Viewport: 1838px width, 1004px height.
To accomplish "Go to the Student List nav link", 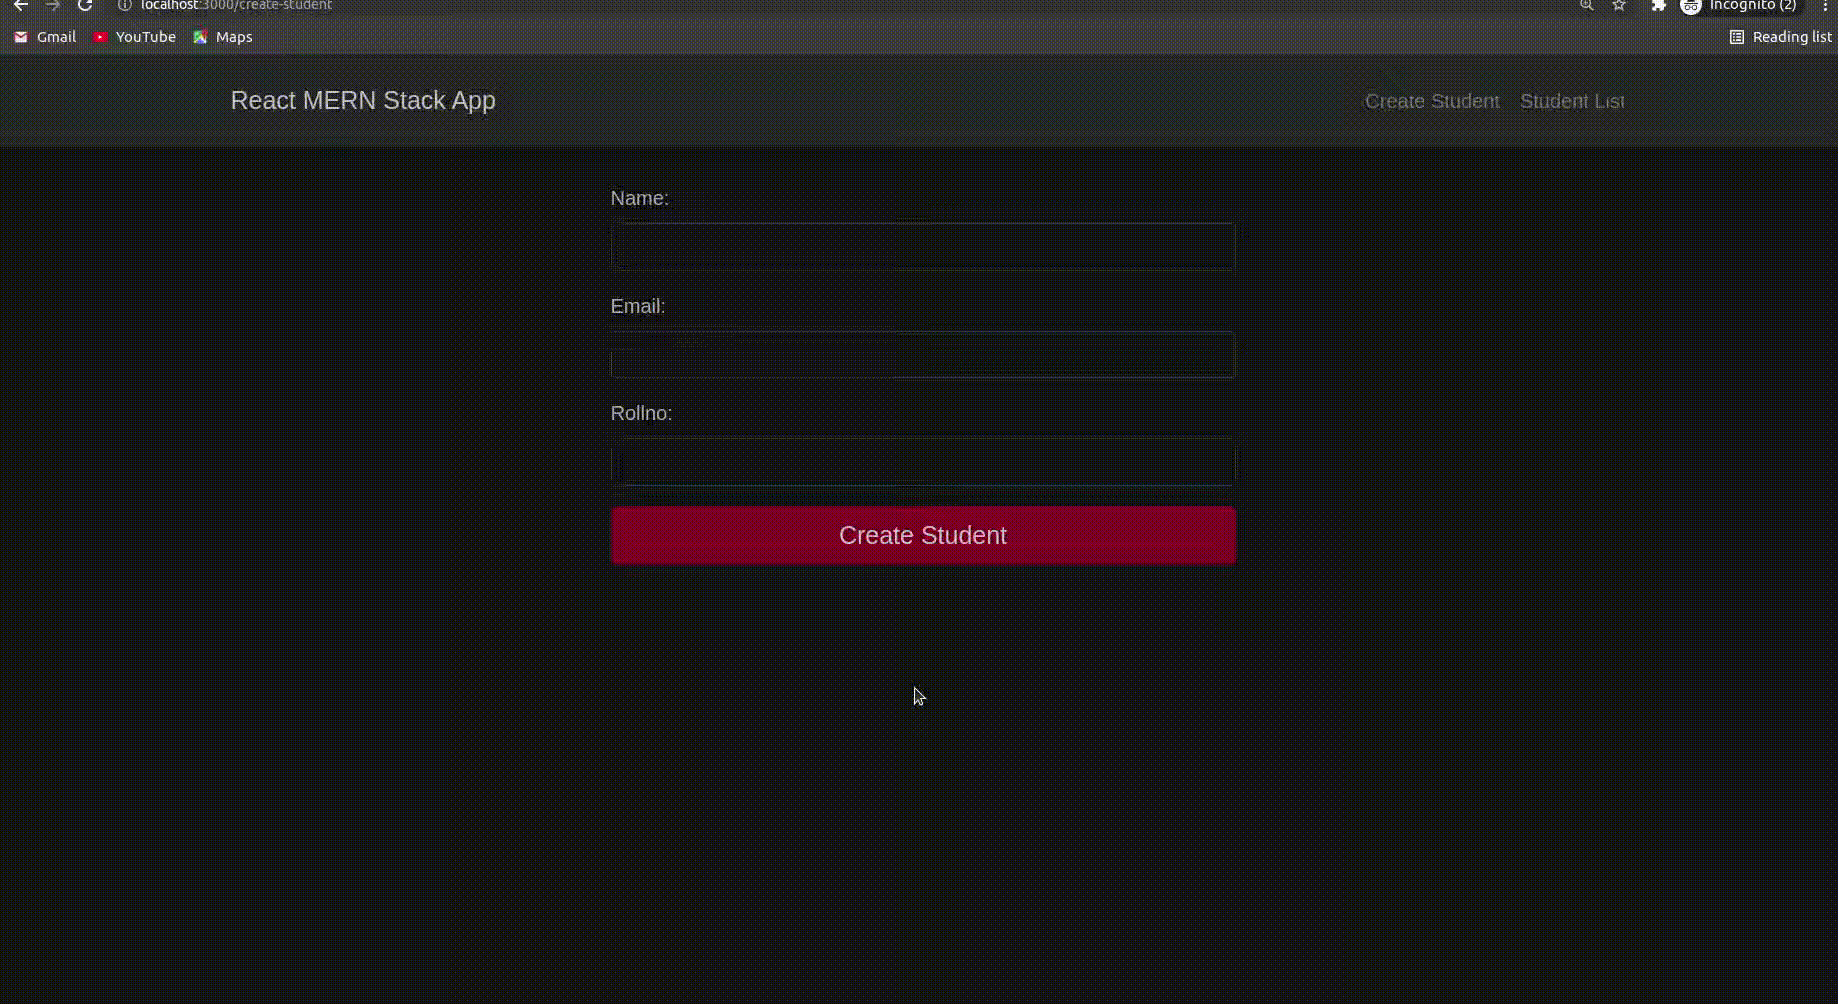I will (x=1572, y=101).
